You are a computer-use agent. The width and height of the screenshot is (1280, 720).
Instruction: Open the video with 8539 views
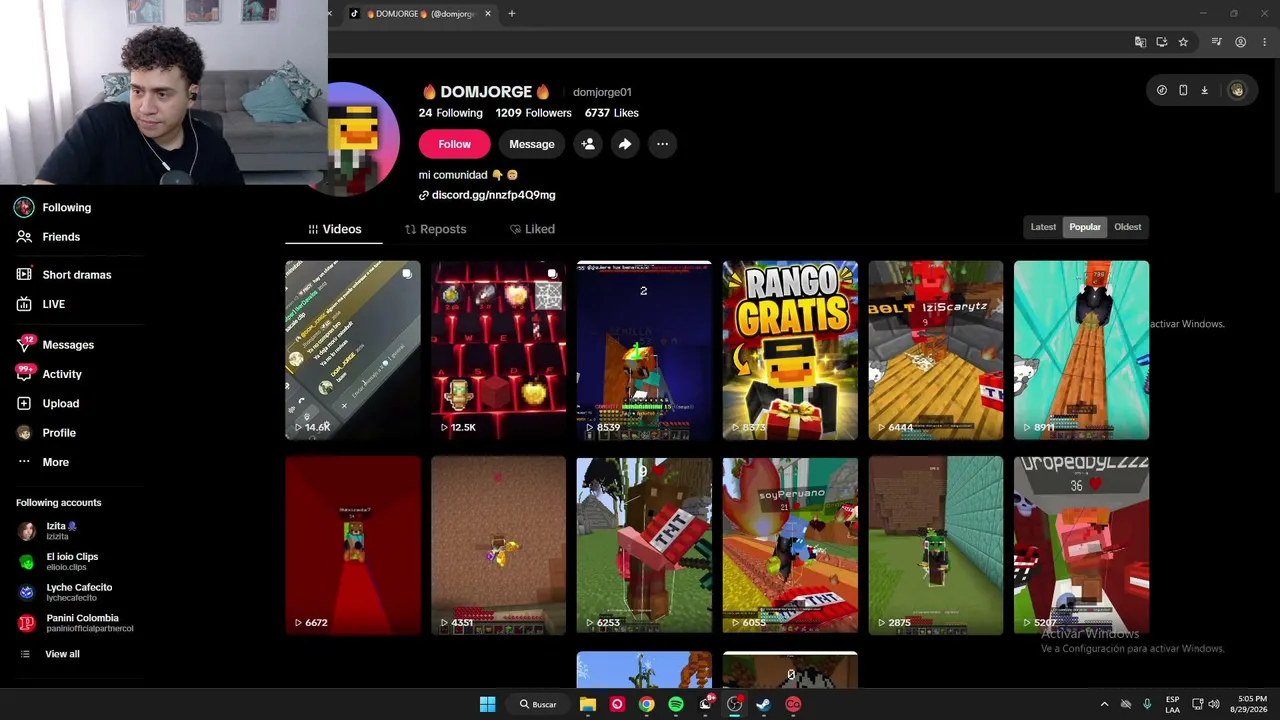pos(644,350)
